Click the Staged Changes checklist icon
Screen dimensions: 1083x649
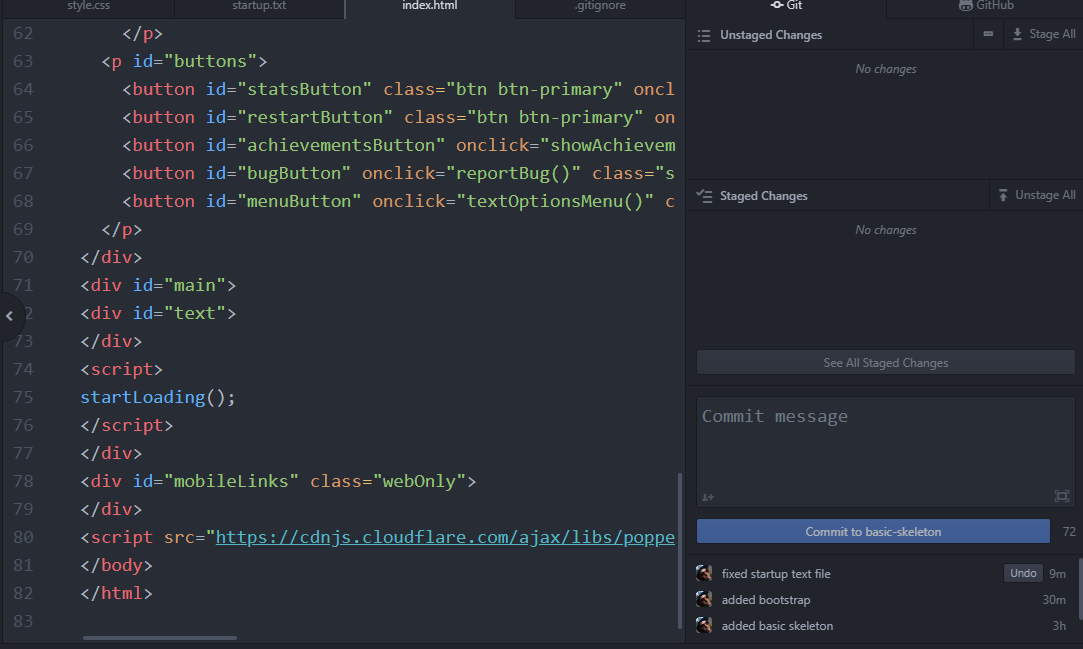[704, 196]
